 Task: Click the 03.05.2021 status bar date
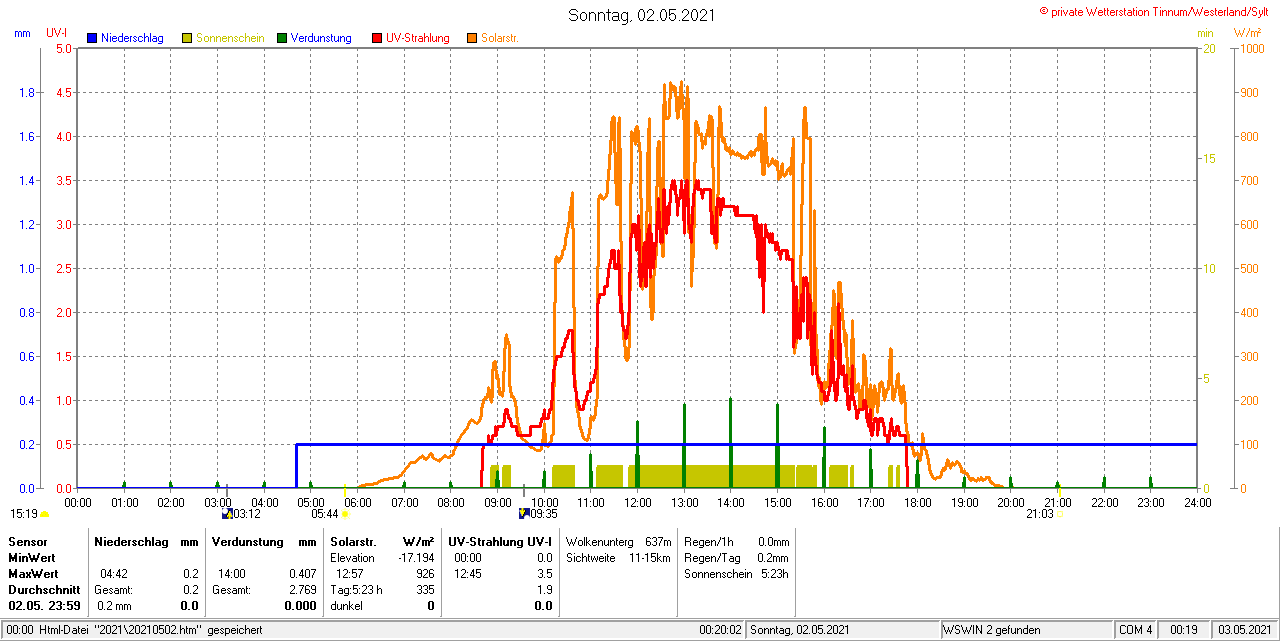(x=1243, y=630)
